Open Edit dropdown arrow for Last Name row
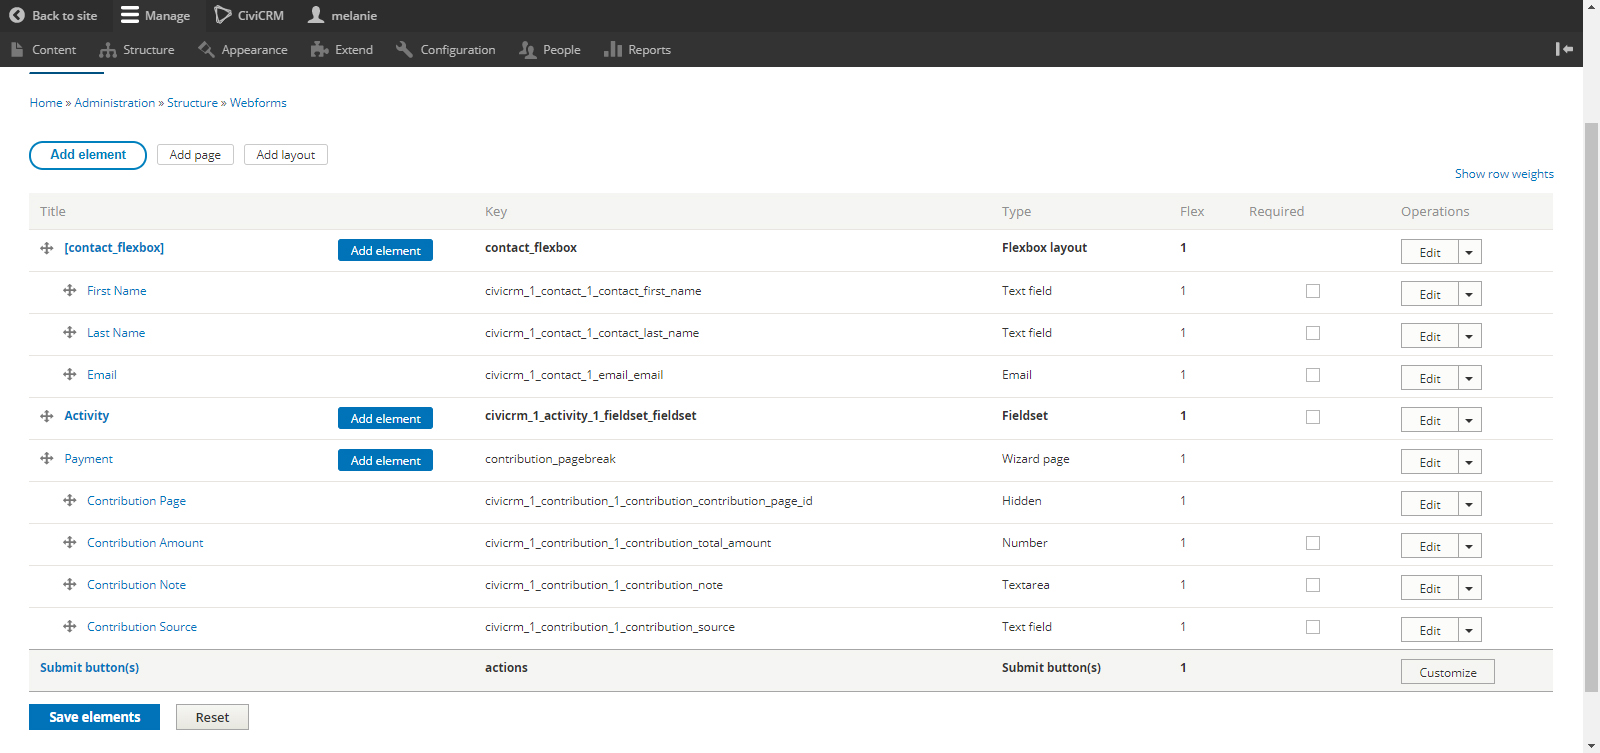1600x753 pixels. coord(1469,336)
